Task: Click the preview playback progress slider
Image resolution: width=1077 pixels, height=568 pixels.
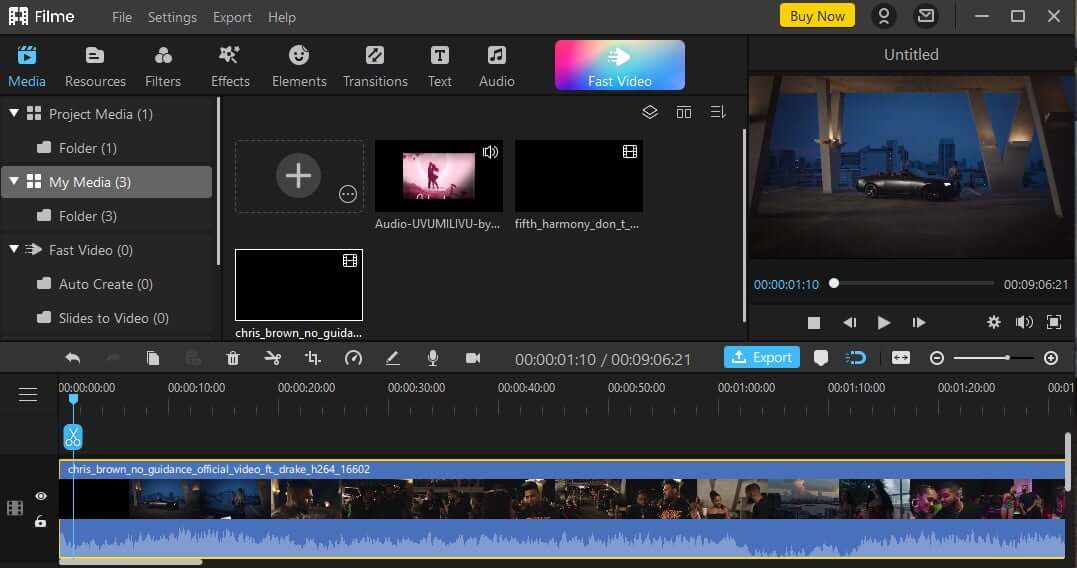Action: click(x=914, y=283)
